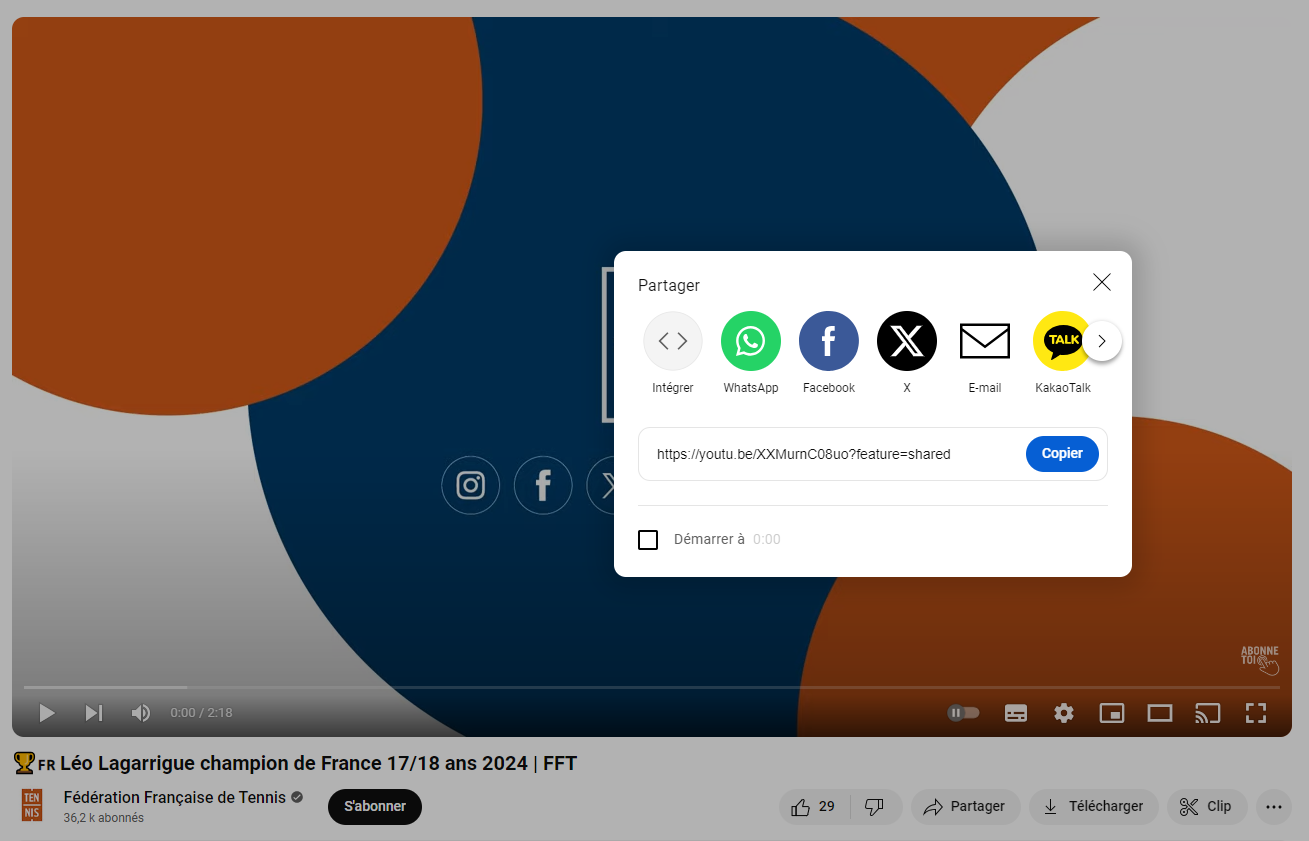The height and width of the screenshot is (841, 1309).
Task: Share through the KakaoTalk icon
Action: [x=1060, y=341]
